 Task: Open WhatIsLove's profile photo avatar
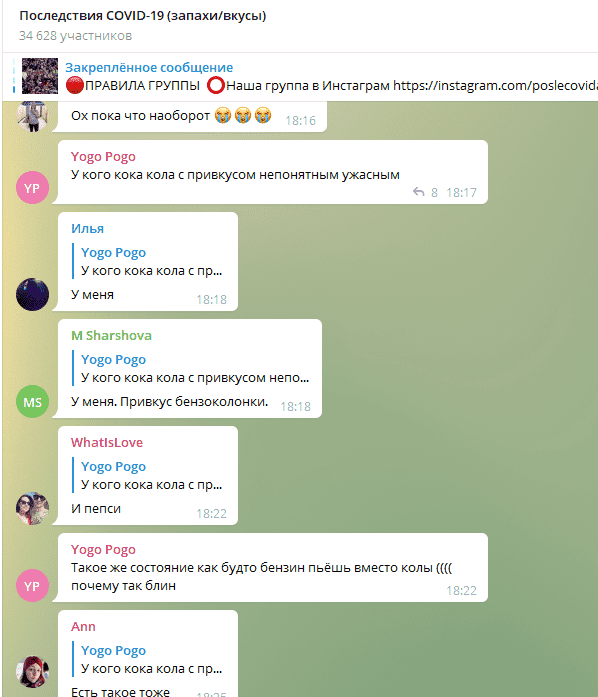(x=32, y=509)
